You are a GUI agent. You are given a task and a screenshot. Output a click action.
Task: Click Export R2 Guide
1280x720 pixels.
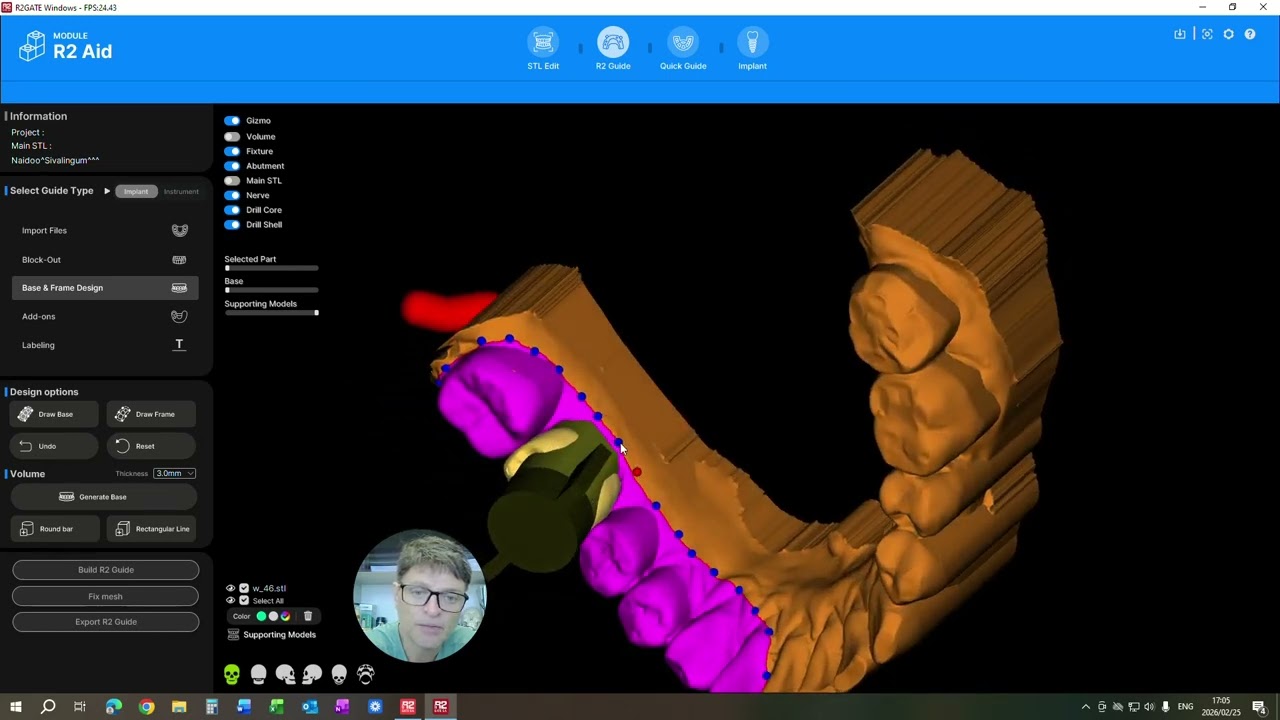tap(106, 622)
